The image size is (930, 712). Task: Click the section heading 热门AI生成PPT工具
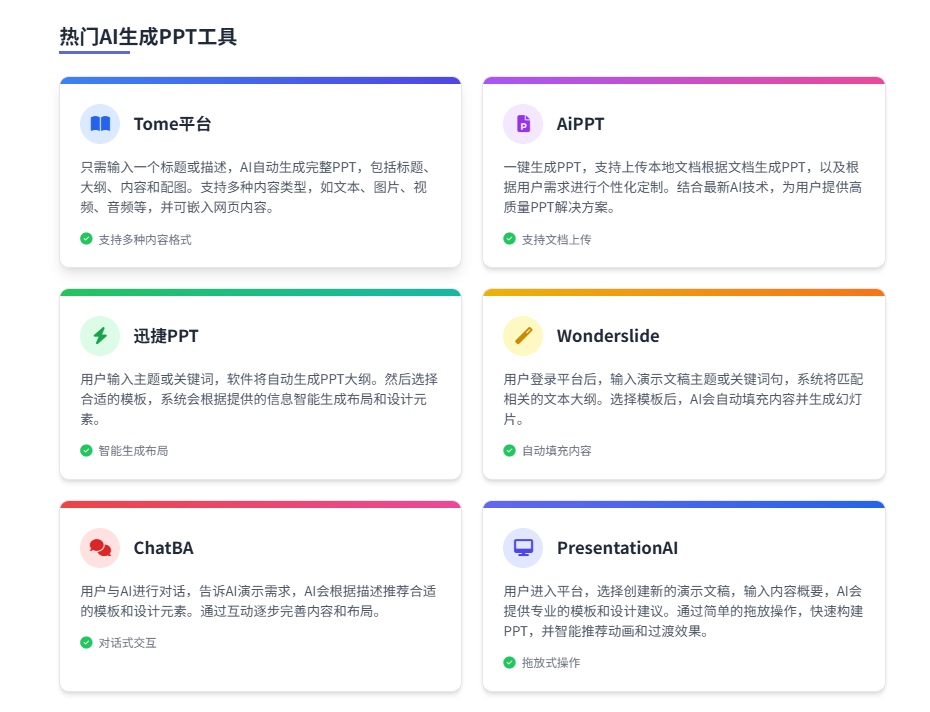(148, 37)
